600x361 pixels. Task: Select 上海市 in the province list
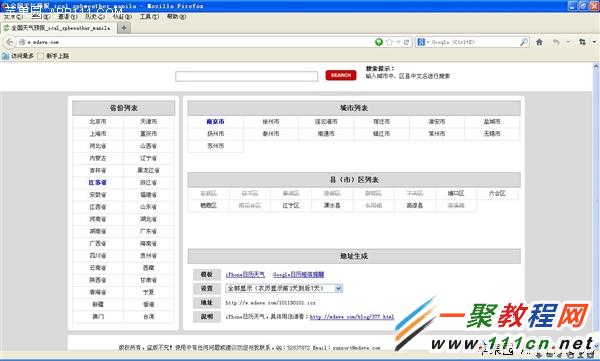[98, 134]
